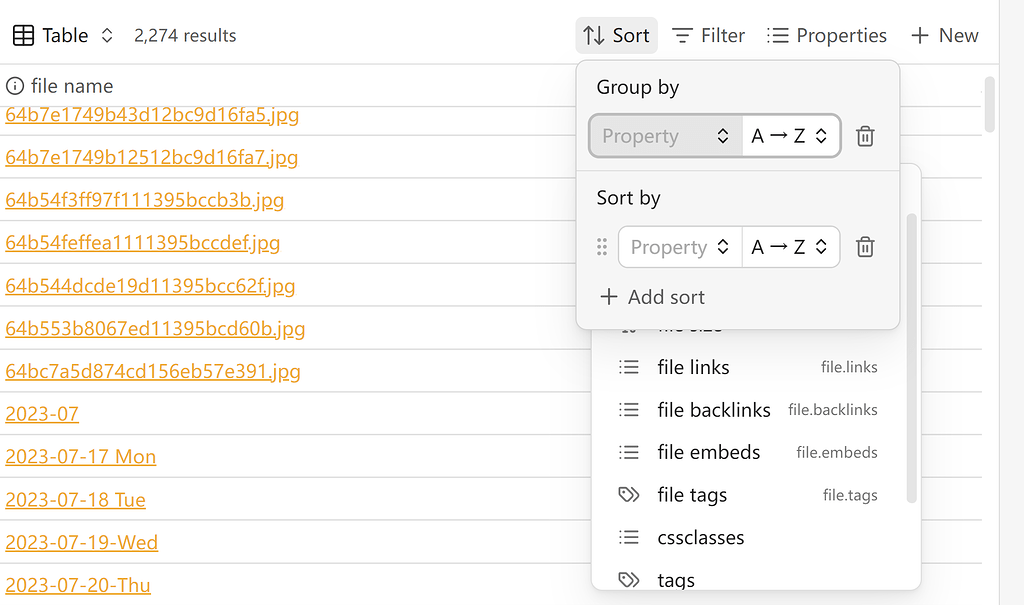Open 64b7e1749b12512bc9d16fa7.jpg
Viewport: 1024px width, 605px height.
pyautogui.click(x=152, y=157)
